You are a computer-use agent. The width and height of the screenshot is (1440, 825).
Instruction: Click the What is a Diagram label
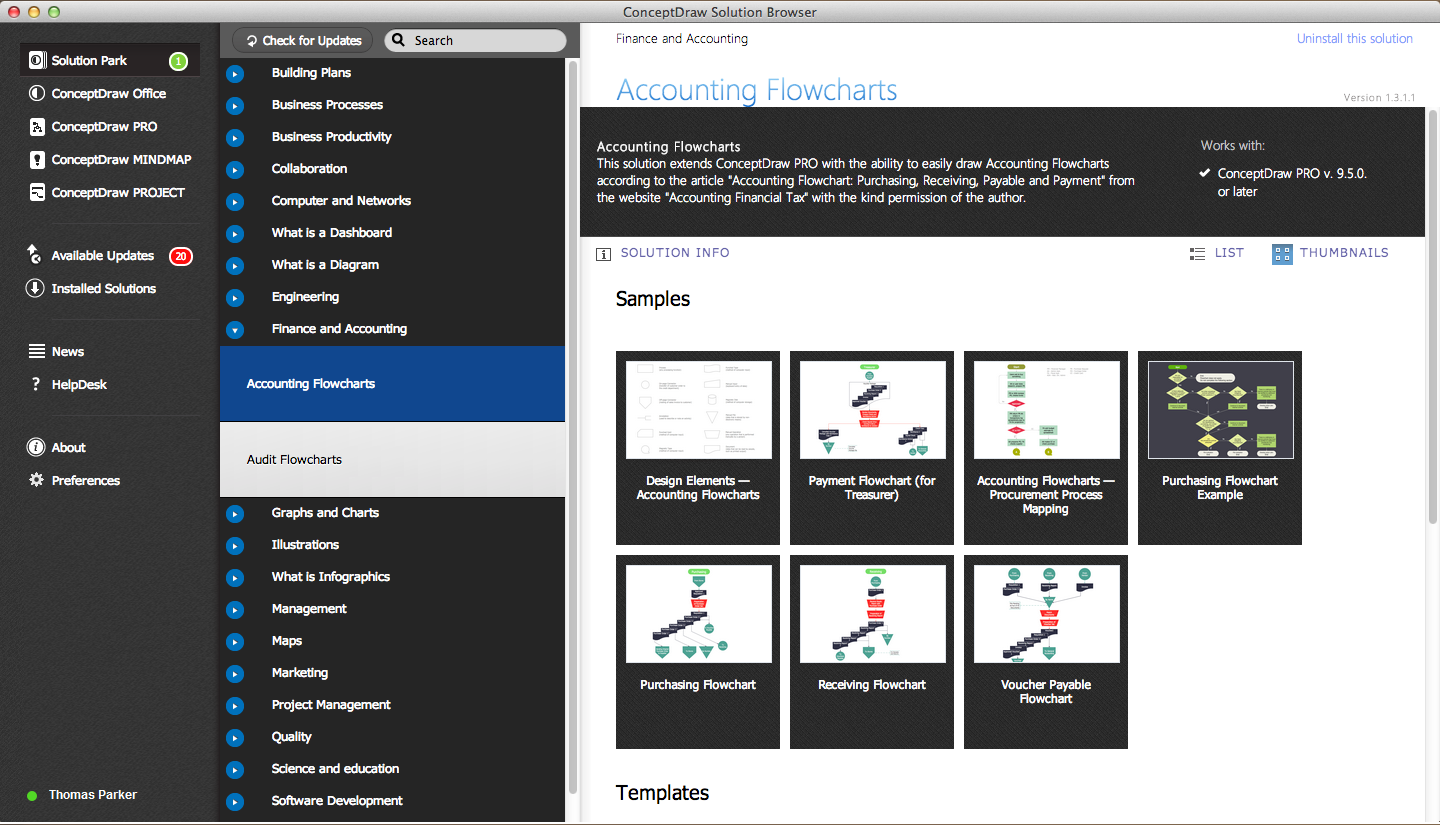point(325,265)
